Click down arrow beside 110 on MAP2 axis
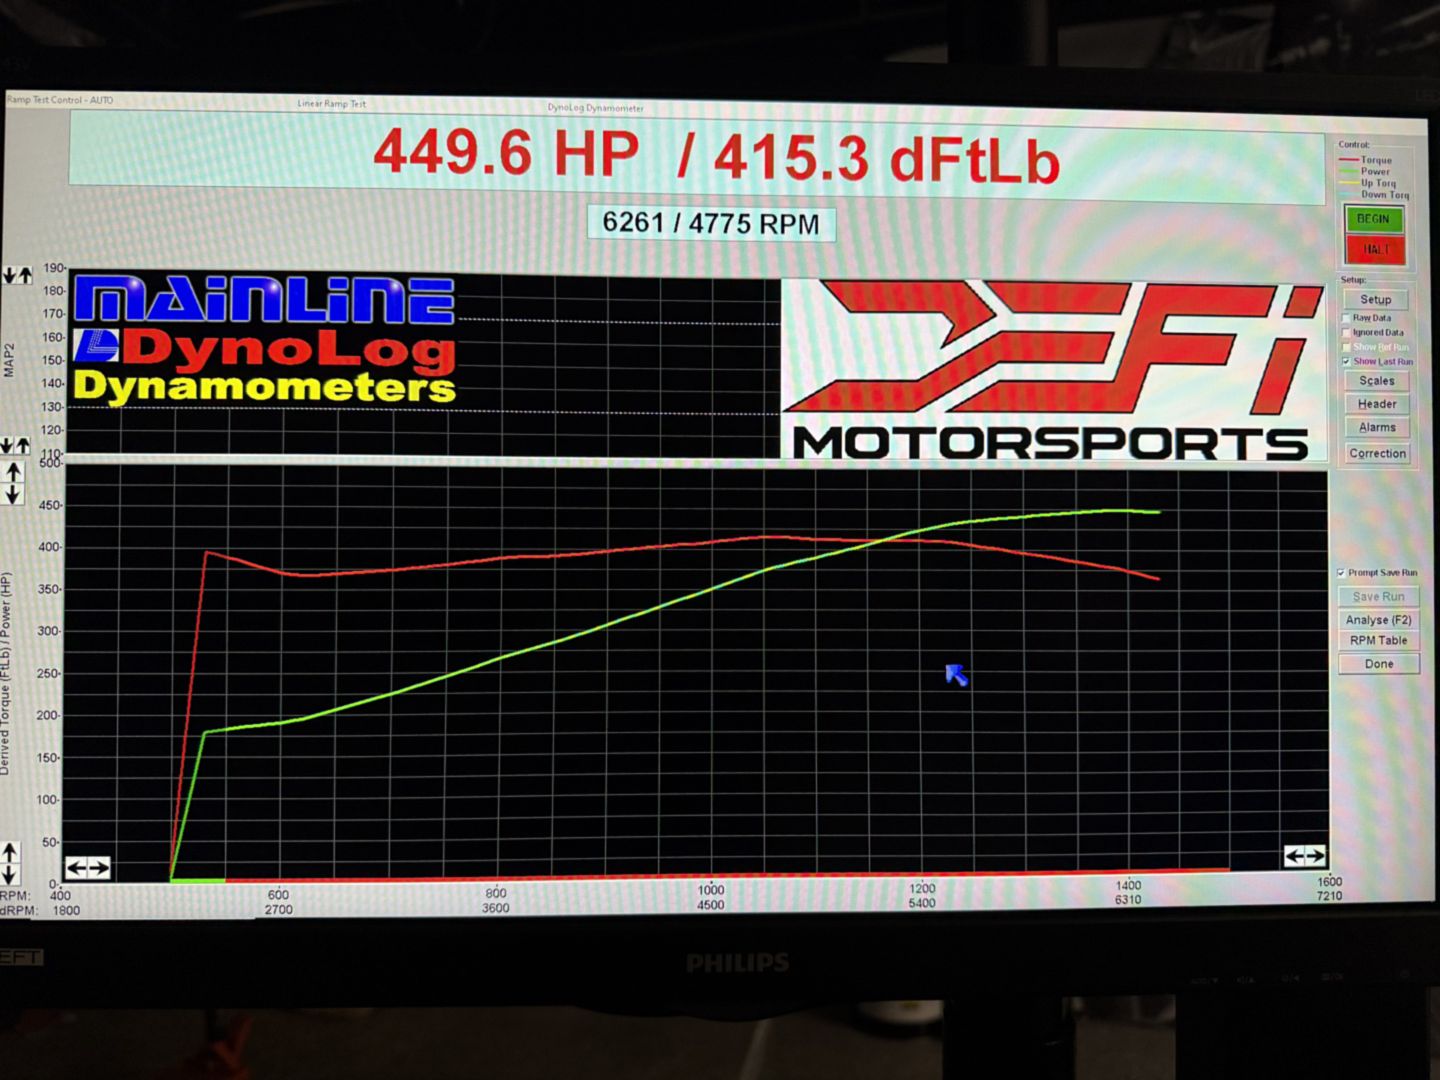This screenshot has width=1440, height=1080. [8, 445]
